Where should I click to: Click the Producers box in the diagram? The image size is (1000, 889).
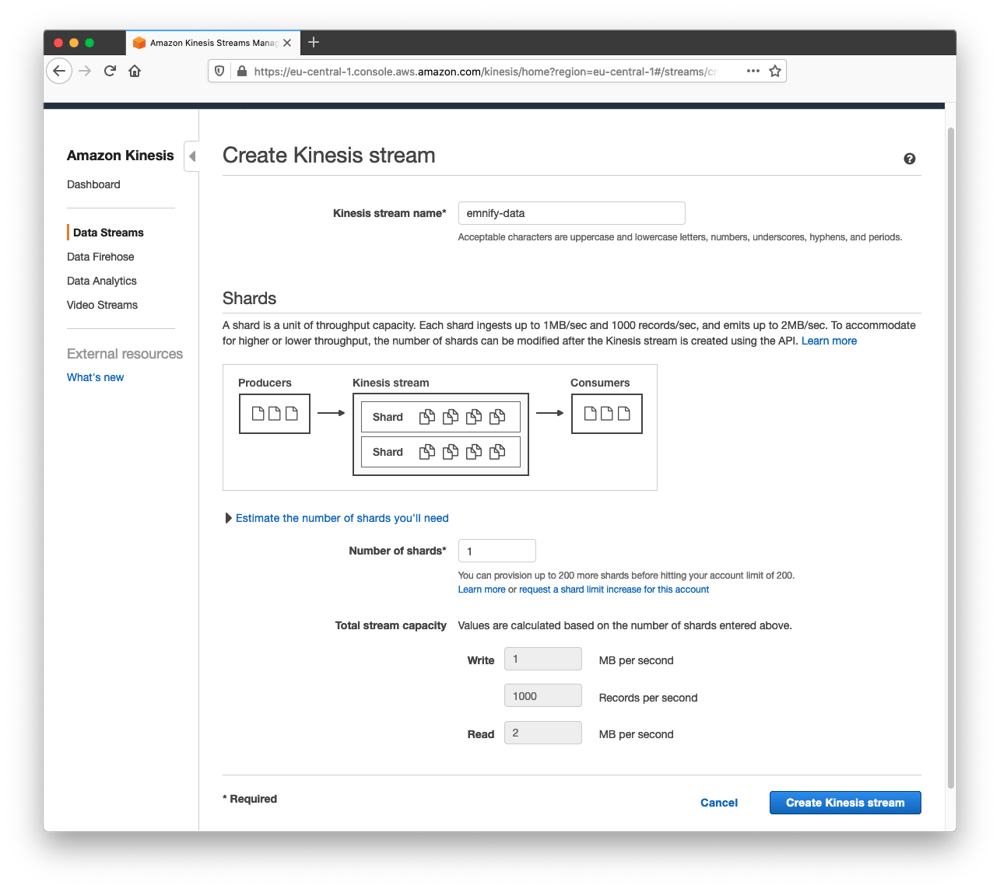[274, 414]
